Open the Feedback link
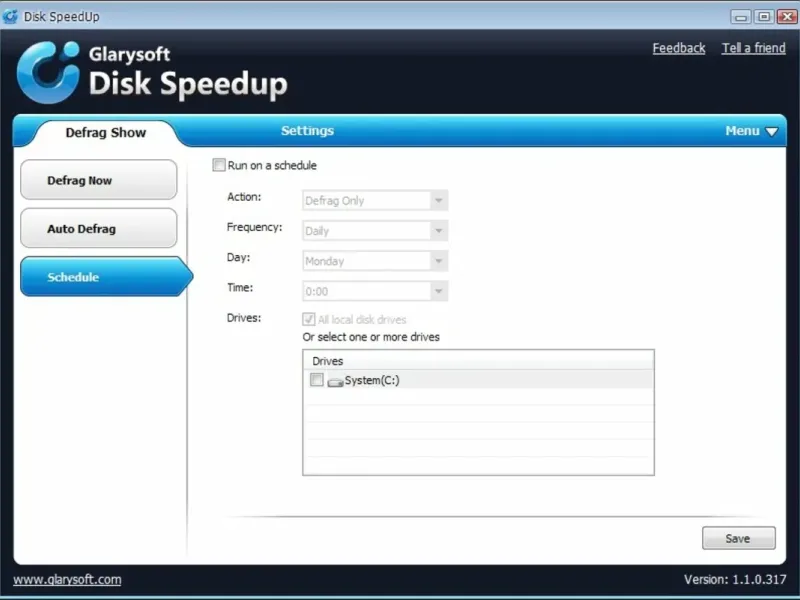800x600 pixels. pyautogui.click(x=679, y=48)
